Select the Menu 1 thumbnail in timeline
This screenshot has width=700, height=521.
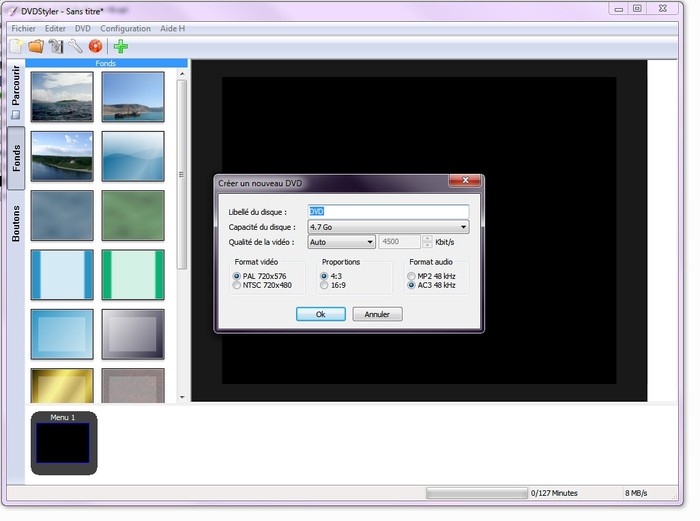coord(64,443)
